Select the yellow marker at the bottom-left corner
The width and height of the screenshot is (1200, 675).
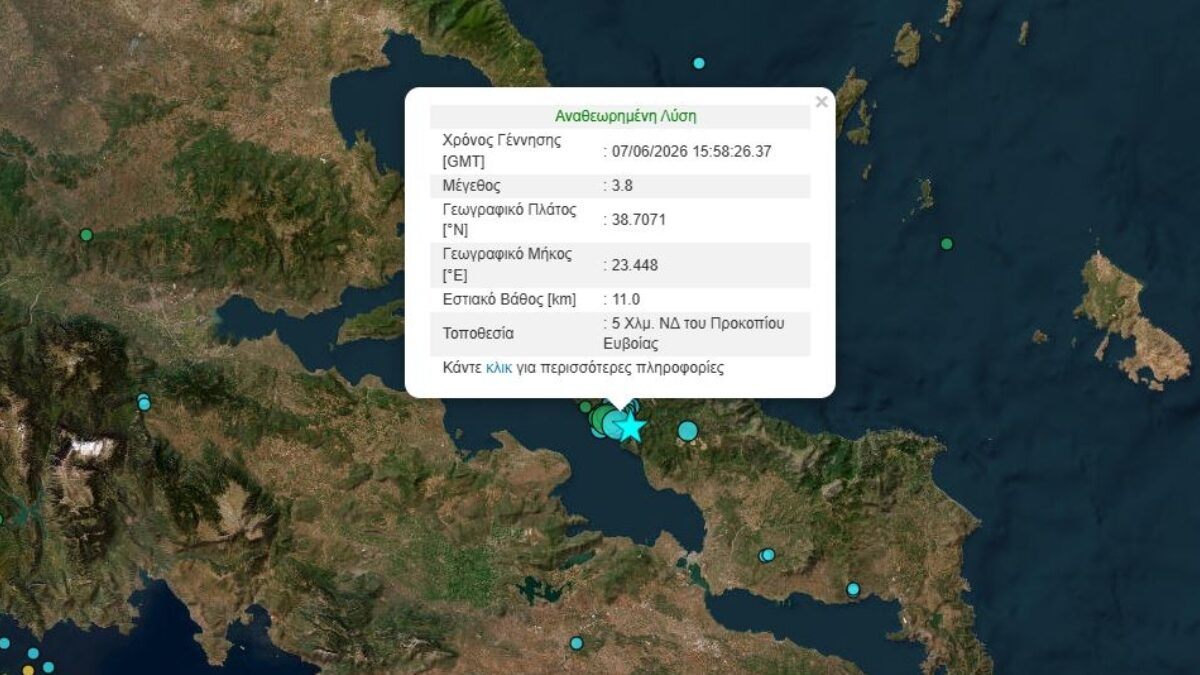click(x=28, y=669)
